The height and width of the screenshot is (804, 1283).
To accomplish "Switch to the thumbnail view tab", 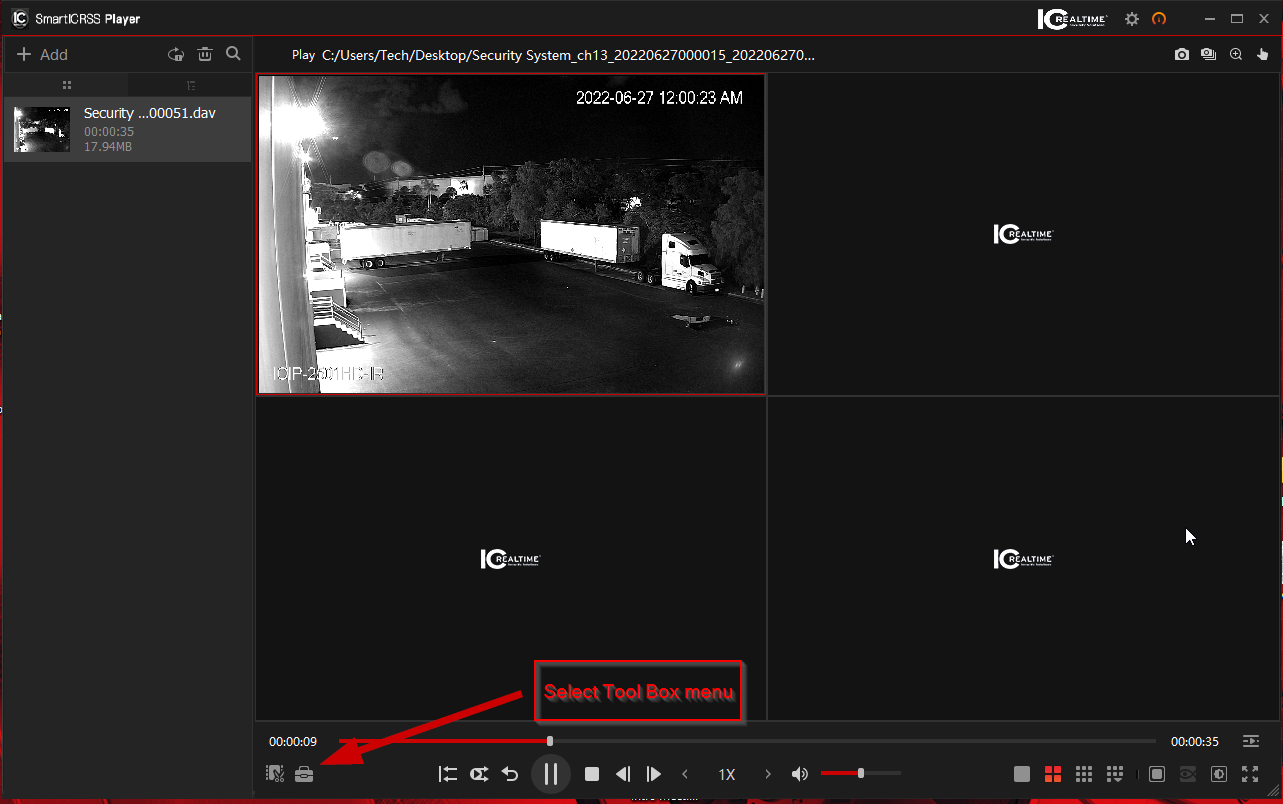I will tap(66, 85).
